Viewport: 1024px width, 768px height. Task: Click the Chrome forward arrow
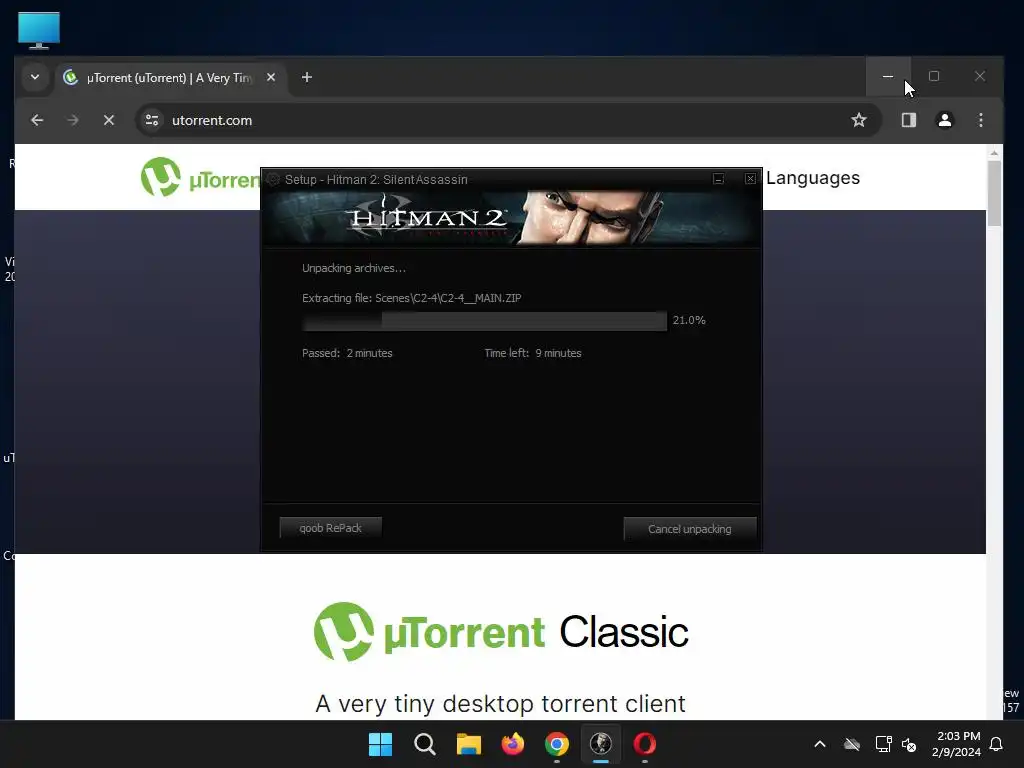pyautogui.click(x=72, y=120)
